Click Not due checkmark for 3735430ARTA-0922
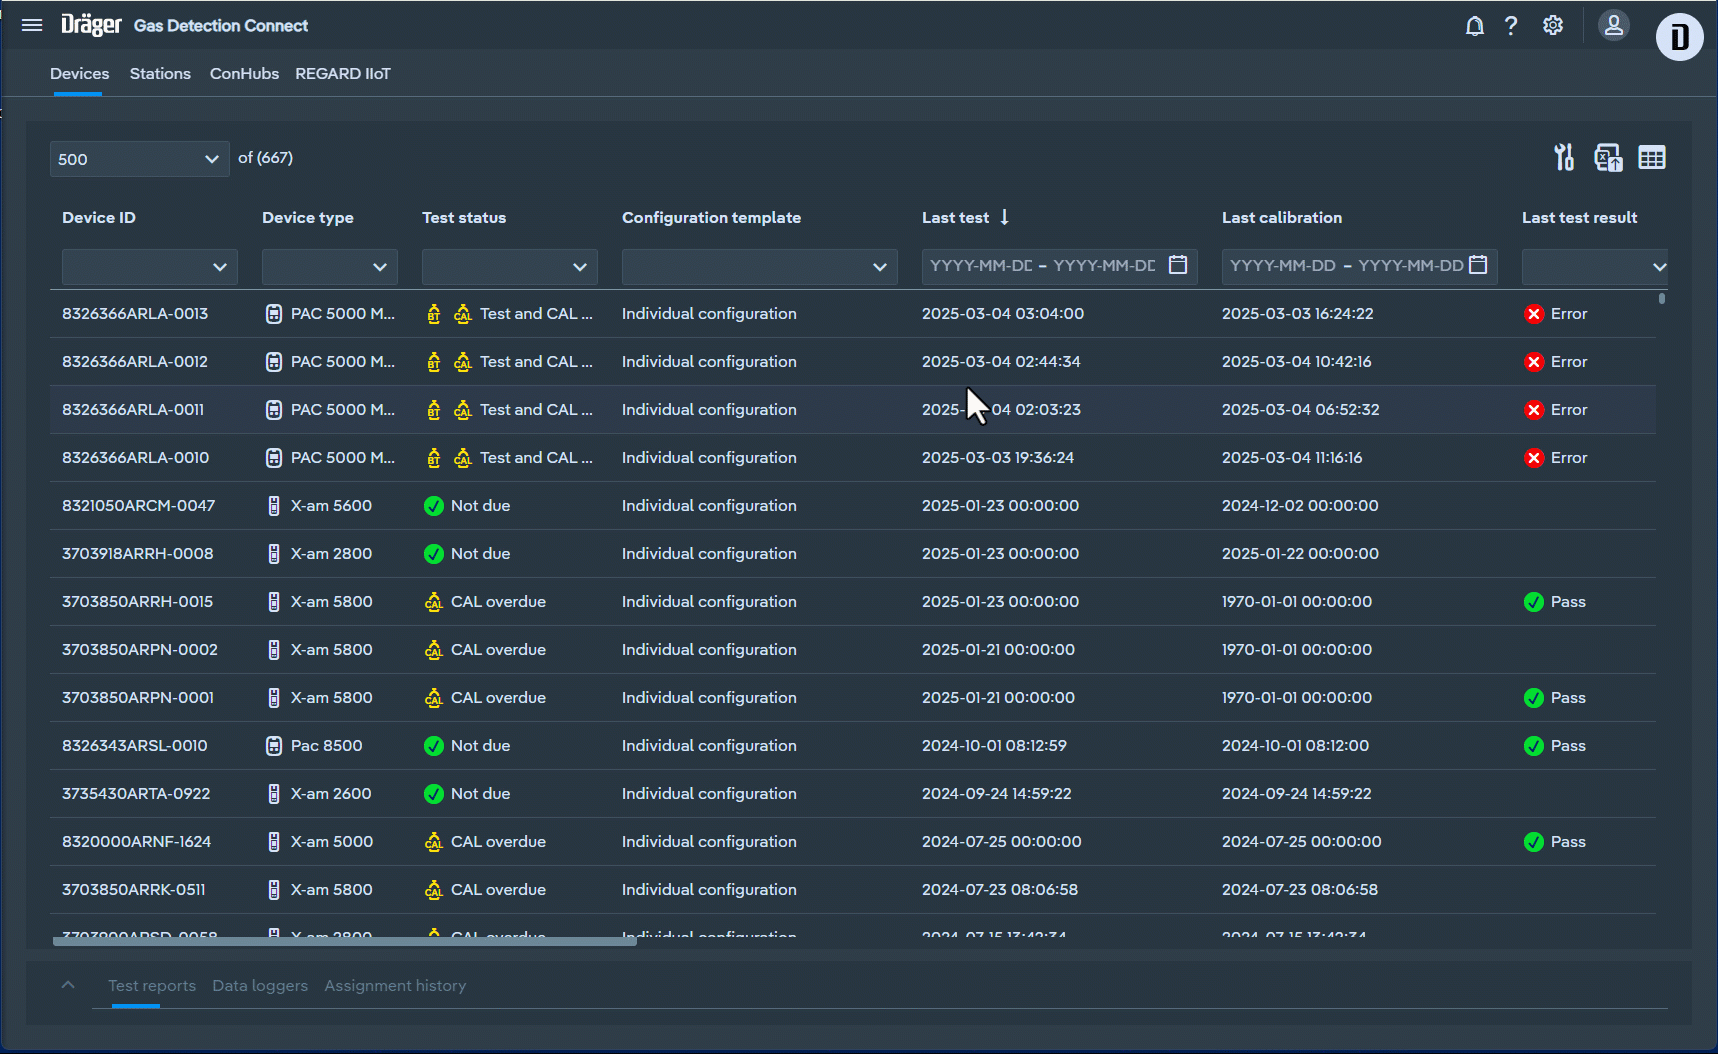The image size is (1718, 1054). click(x=433, y=794)
